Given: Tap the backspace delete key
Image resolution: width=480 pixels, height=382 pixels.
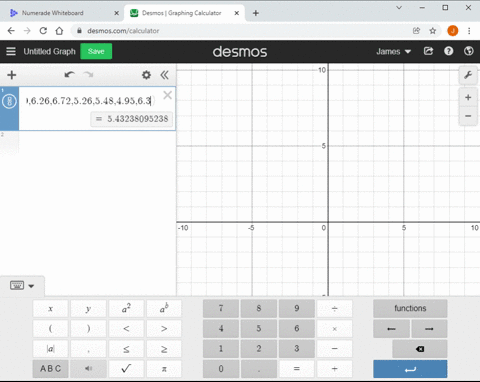Looking at the screenshot, I should click(420, 349).
